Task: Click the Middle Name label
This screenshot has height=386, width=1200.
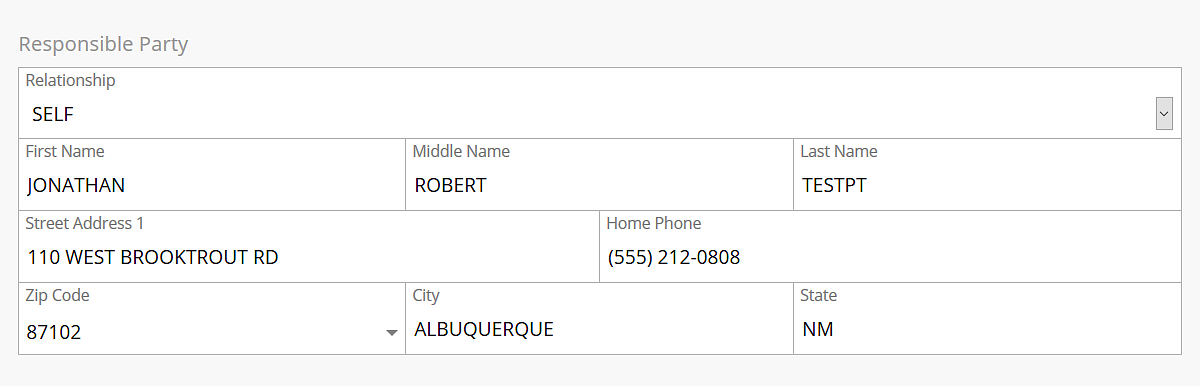Action: click(461, 152)
